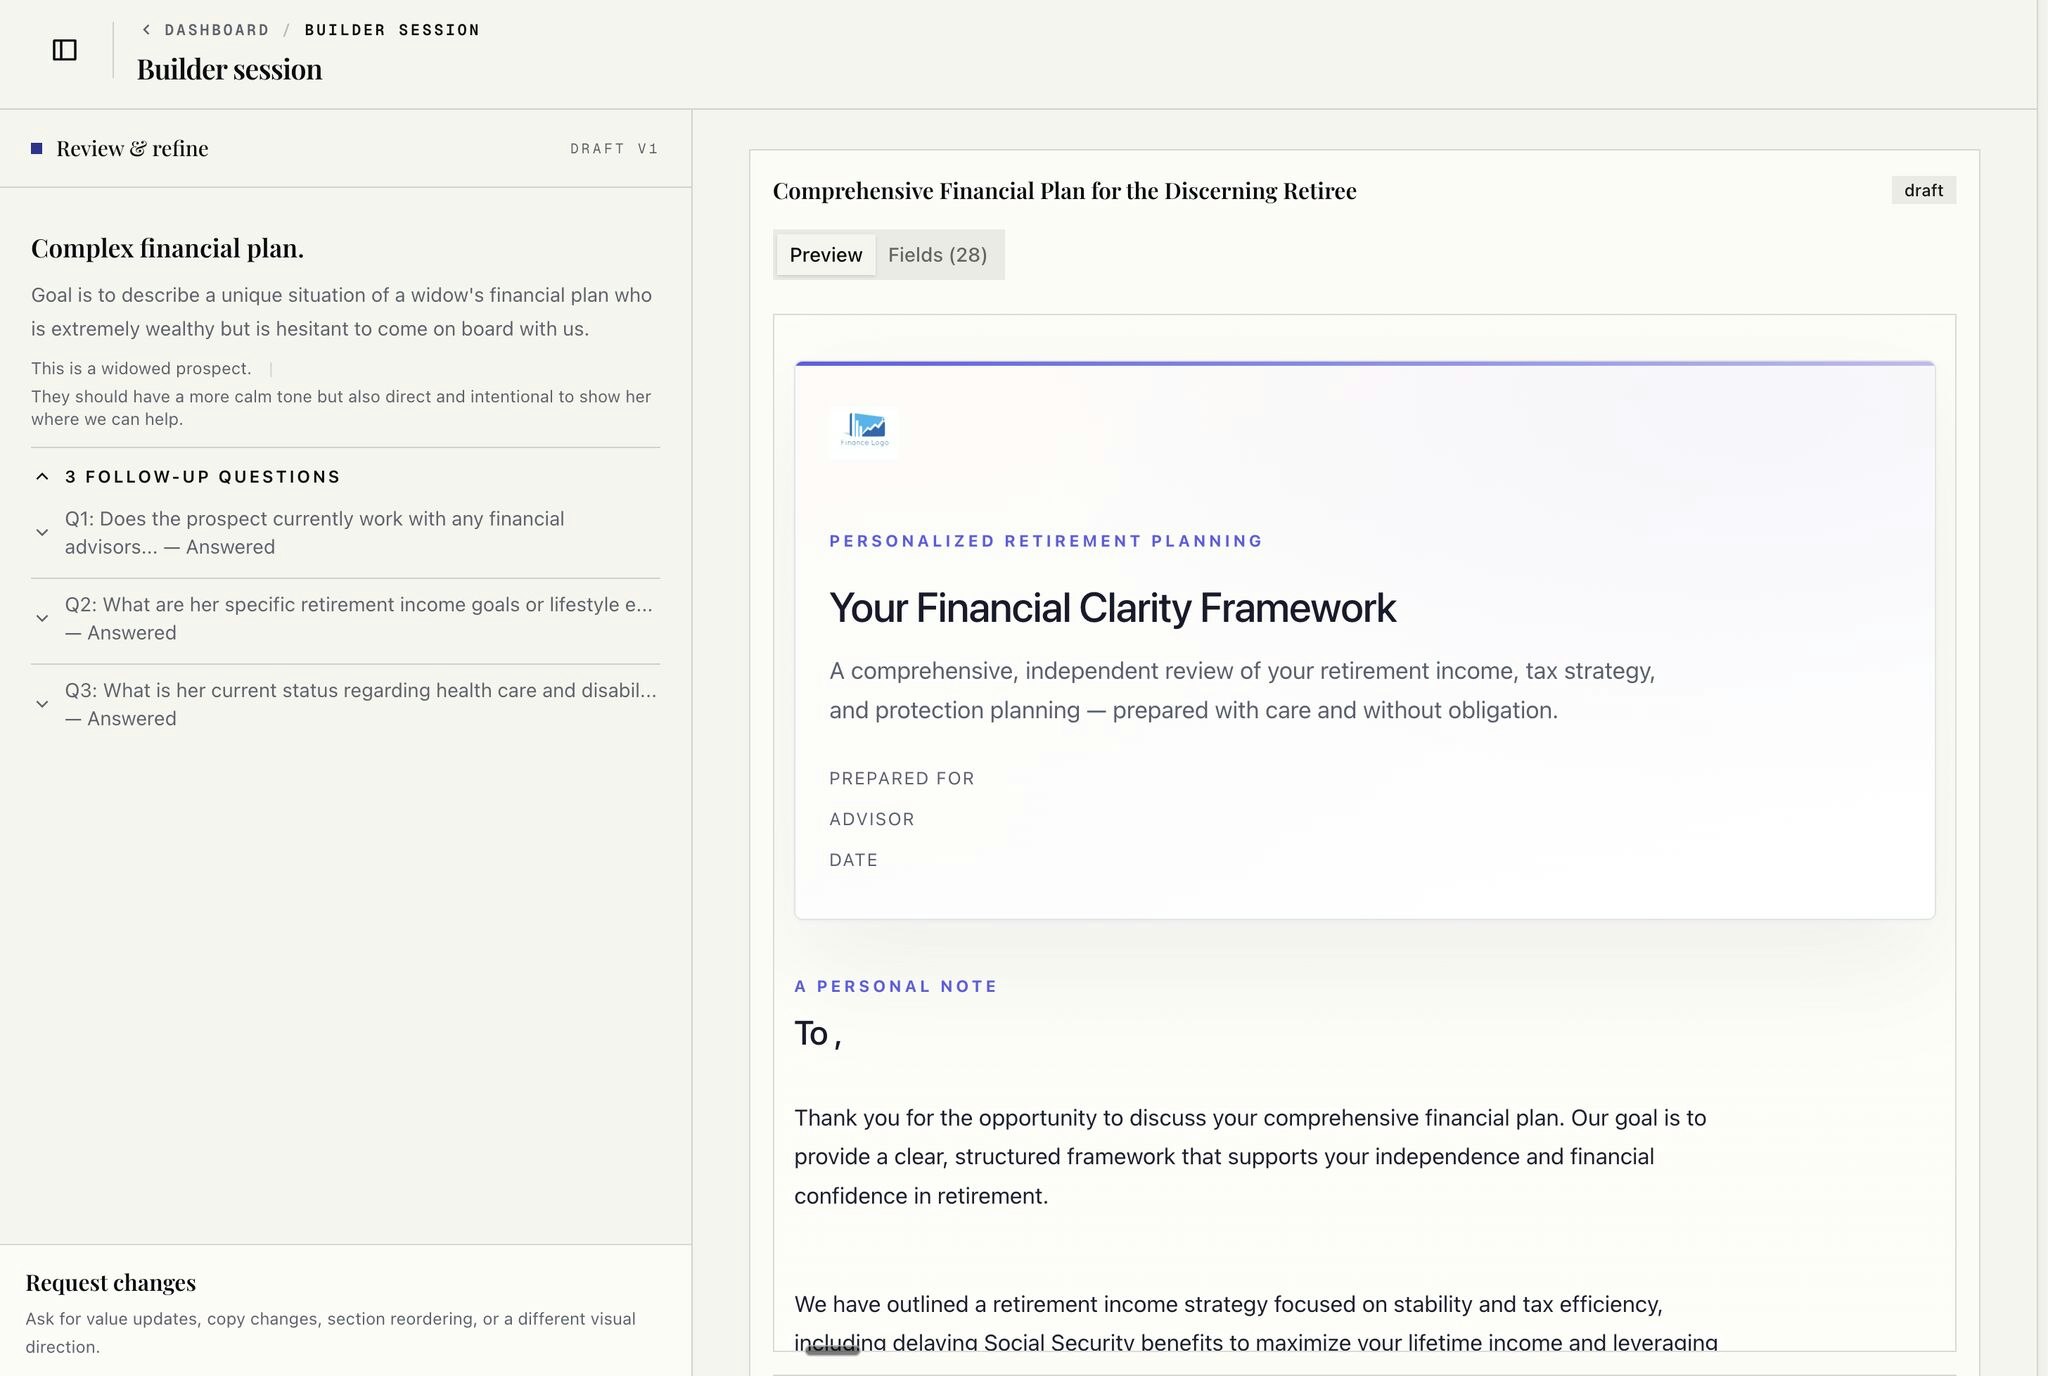Click the back chevron beside Dashboard
2048x1376 pixels.
pos(146,30)
